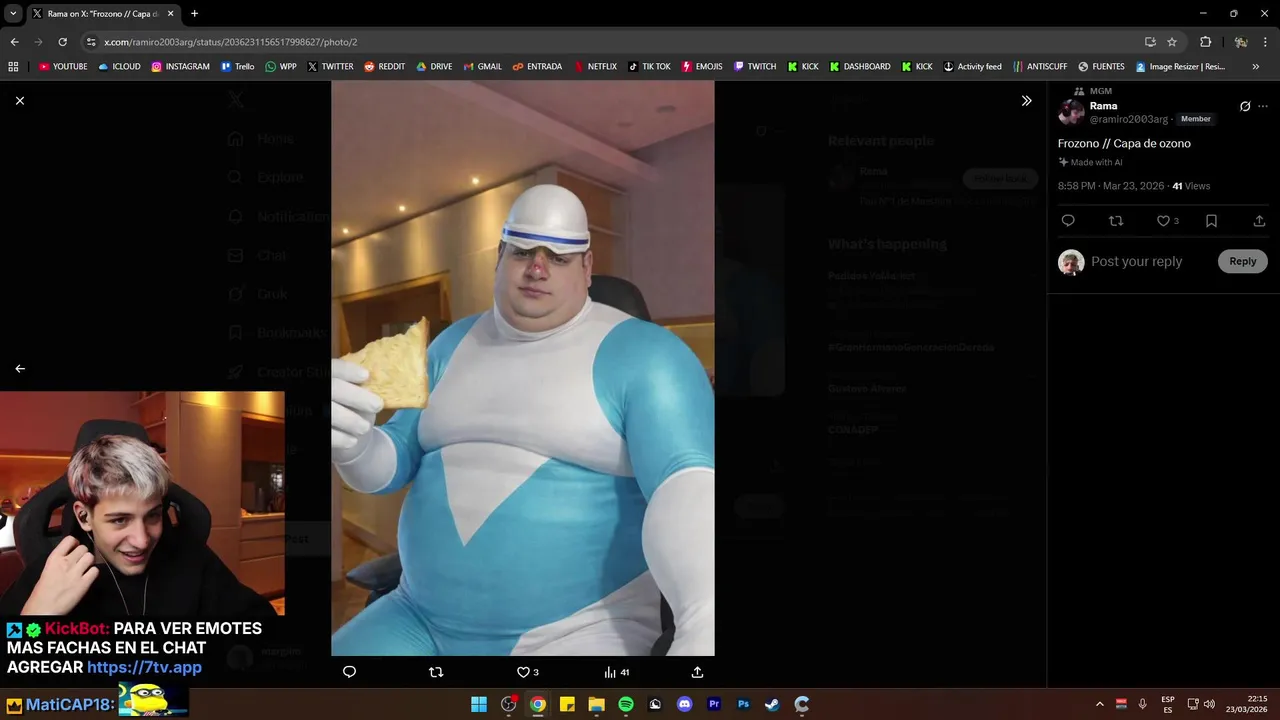
Task: Open Spotify from the taskbar
Action: [626, 704]
